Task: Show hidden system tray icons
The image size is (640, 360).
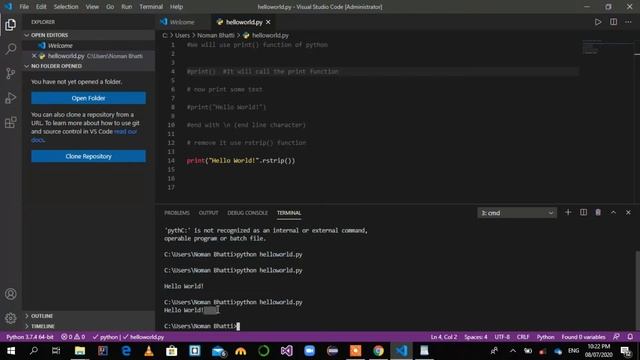Action: coord(513,351)
